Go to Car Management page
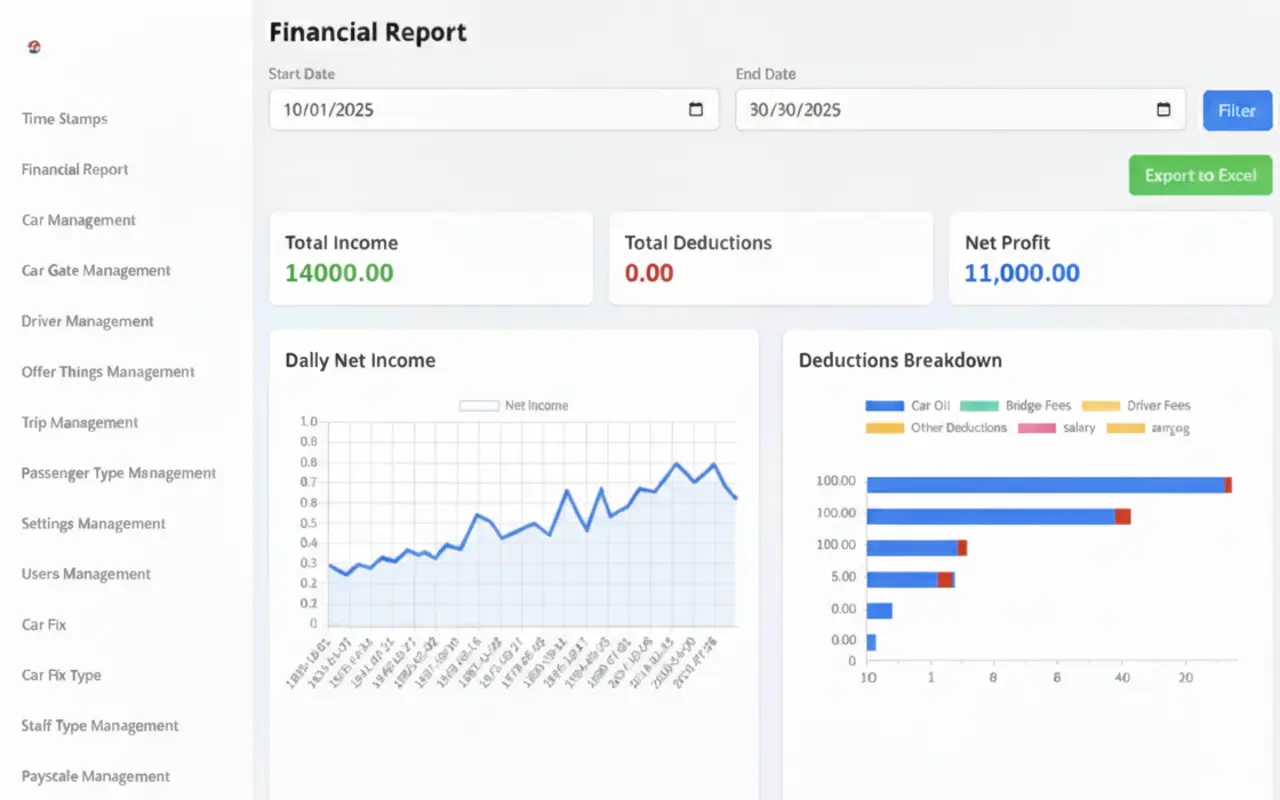This screenshot has height=800, width=1280. pos(79,220)
